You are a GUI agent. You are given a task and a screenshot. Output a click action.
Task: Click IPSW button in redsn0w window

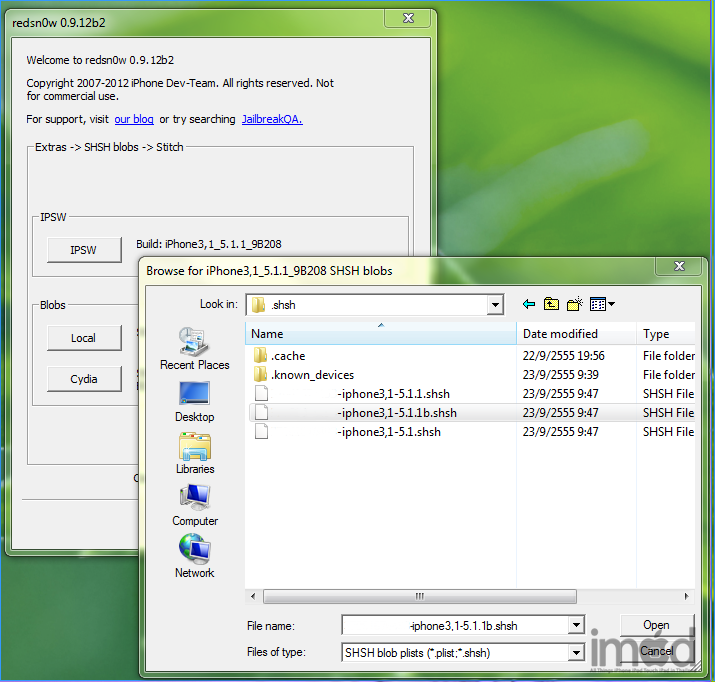click(x=84, y=250)
